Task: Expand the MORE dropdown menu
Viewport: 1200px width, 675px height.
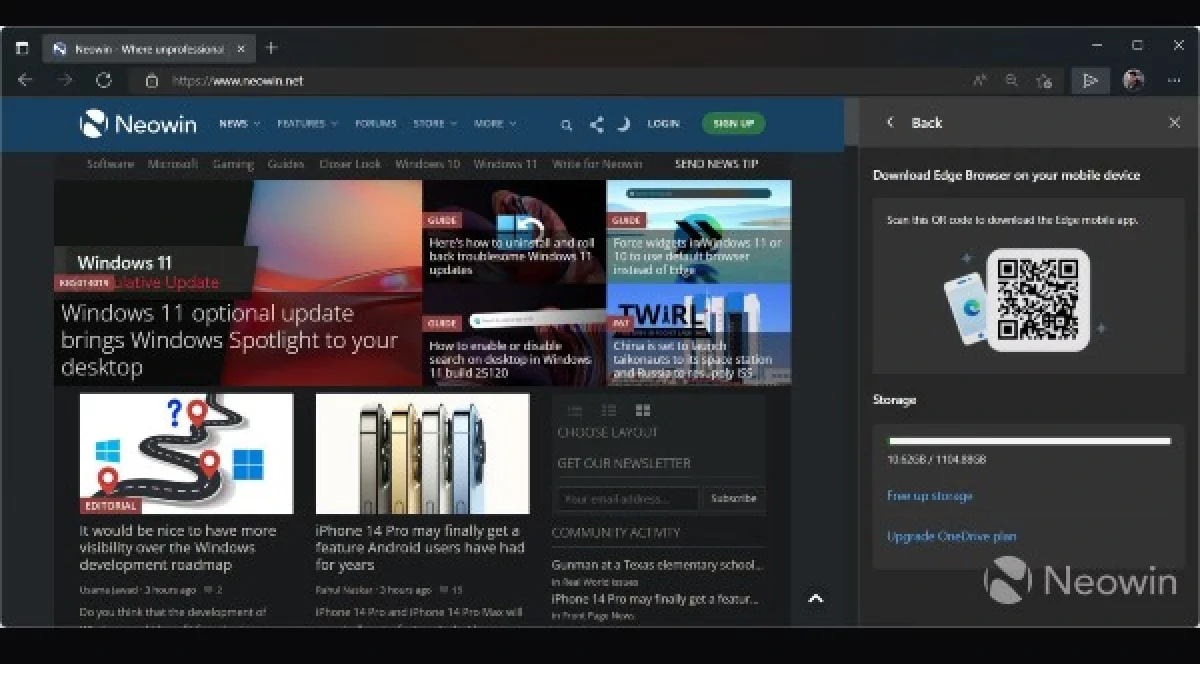Action: (495, 124)
